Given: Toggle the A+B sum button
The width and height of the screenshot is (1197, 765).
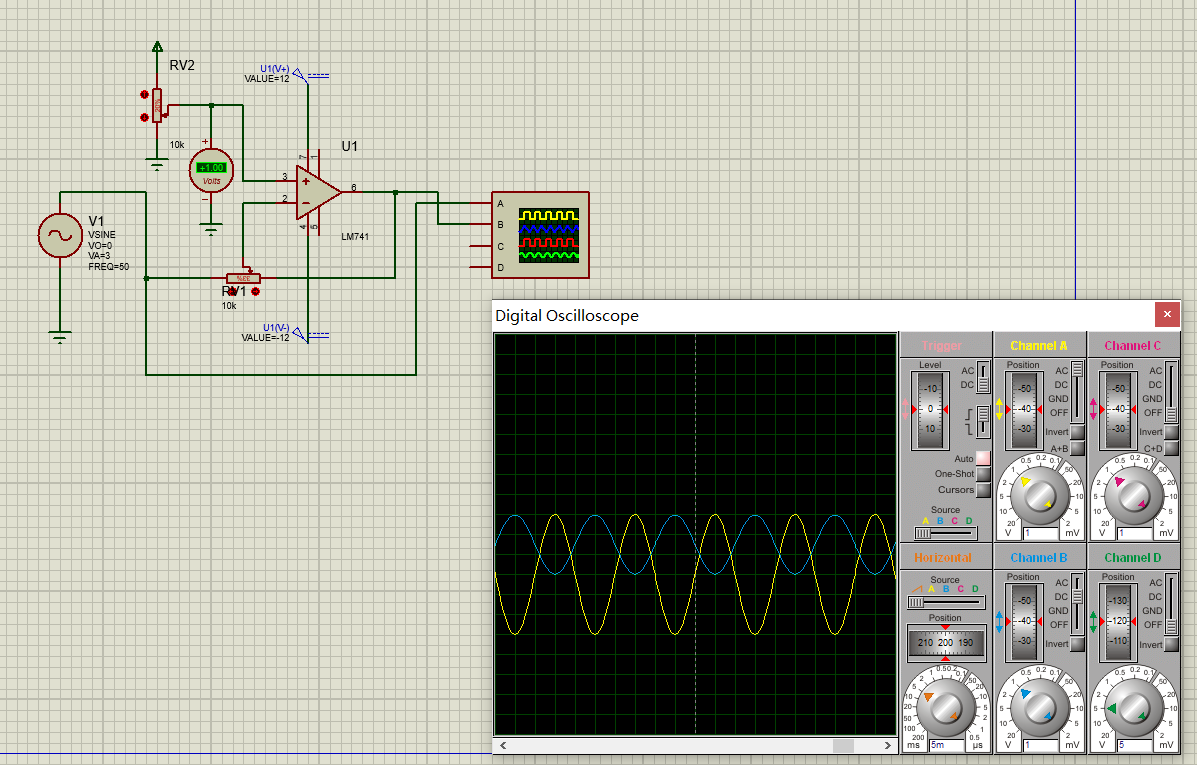Looking at the screenshot, I should tap(1077, 449).
